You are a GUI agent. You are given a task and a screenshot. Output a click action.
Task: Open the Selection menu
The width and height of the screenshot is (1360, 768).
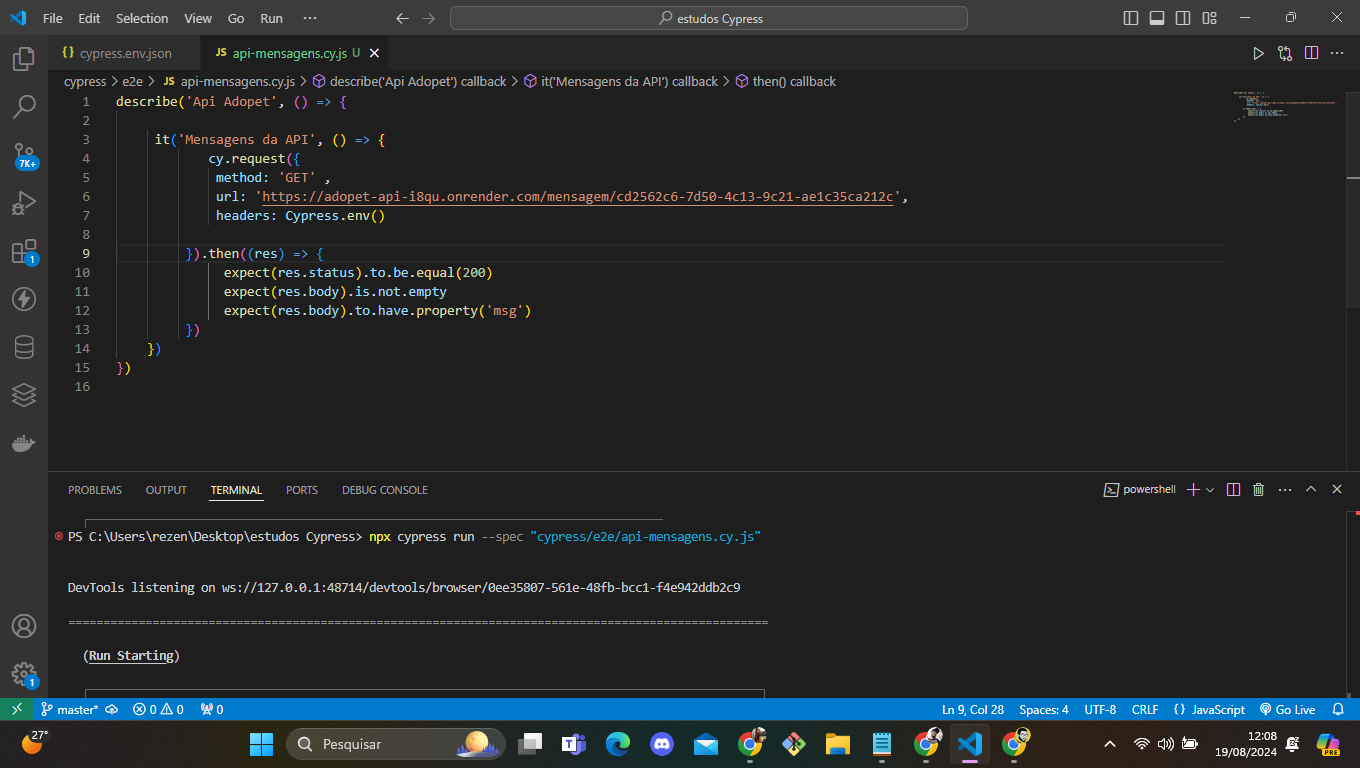coord(142,18)
